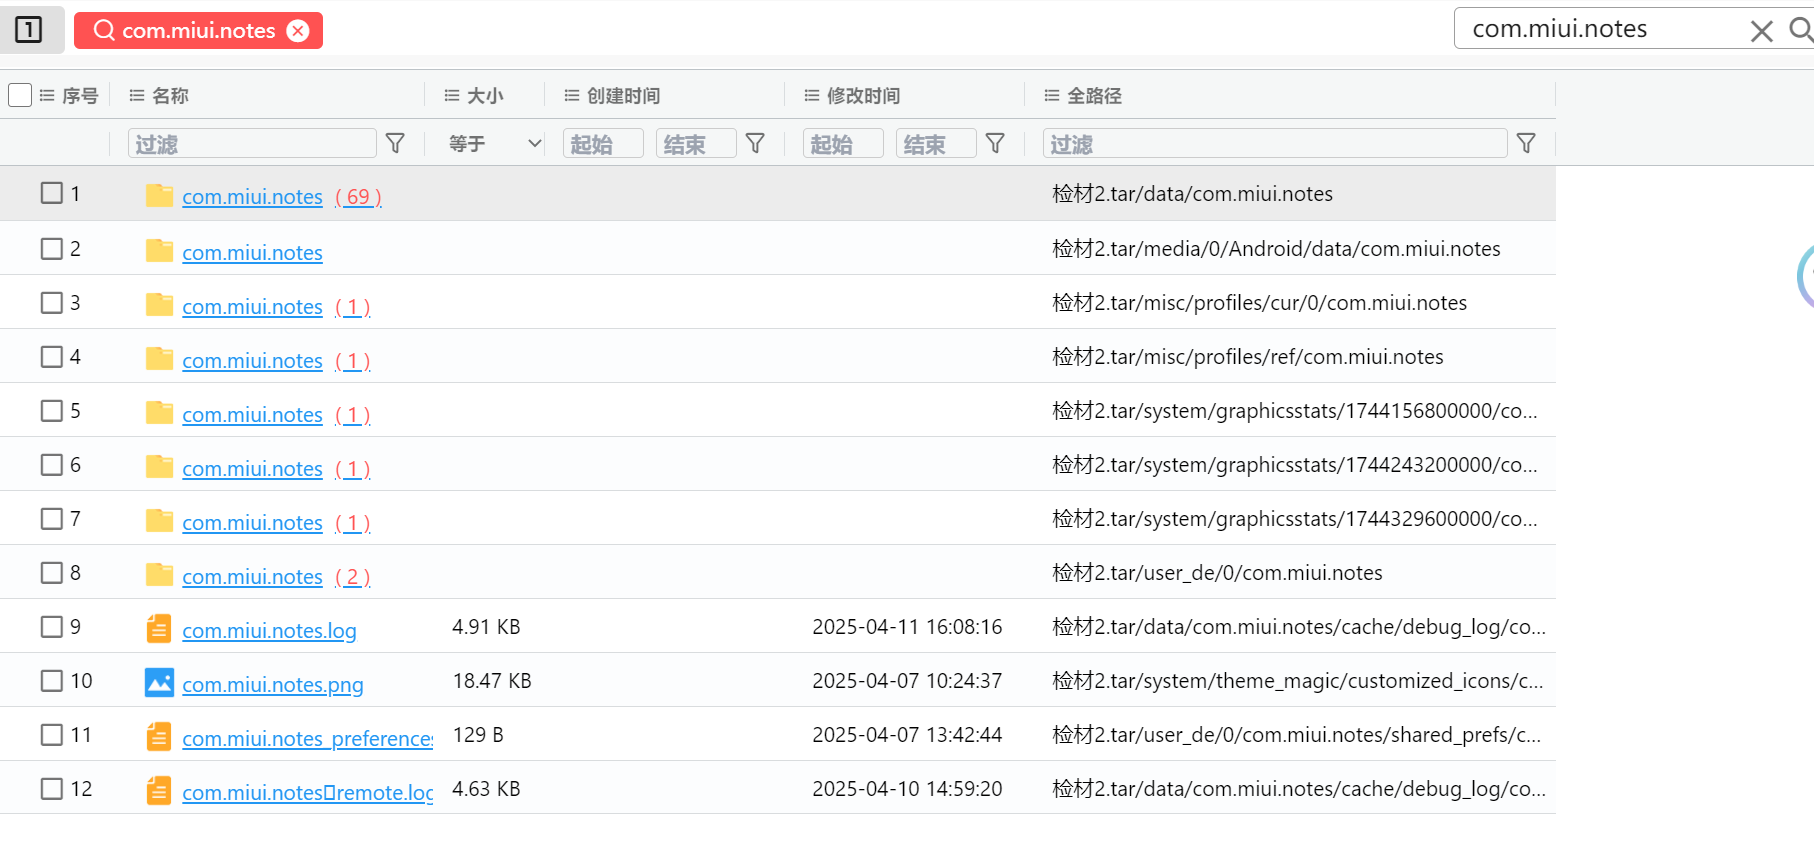Viewport: 1814px width, 859px height.
Task: Click the 2025-04-07 13:42:44 modified time
Action: pyautogui.click(x=907, y=735)
